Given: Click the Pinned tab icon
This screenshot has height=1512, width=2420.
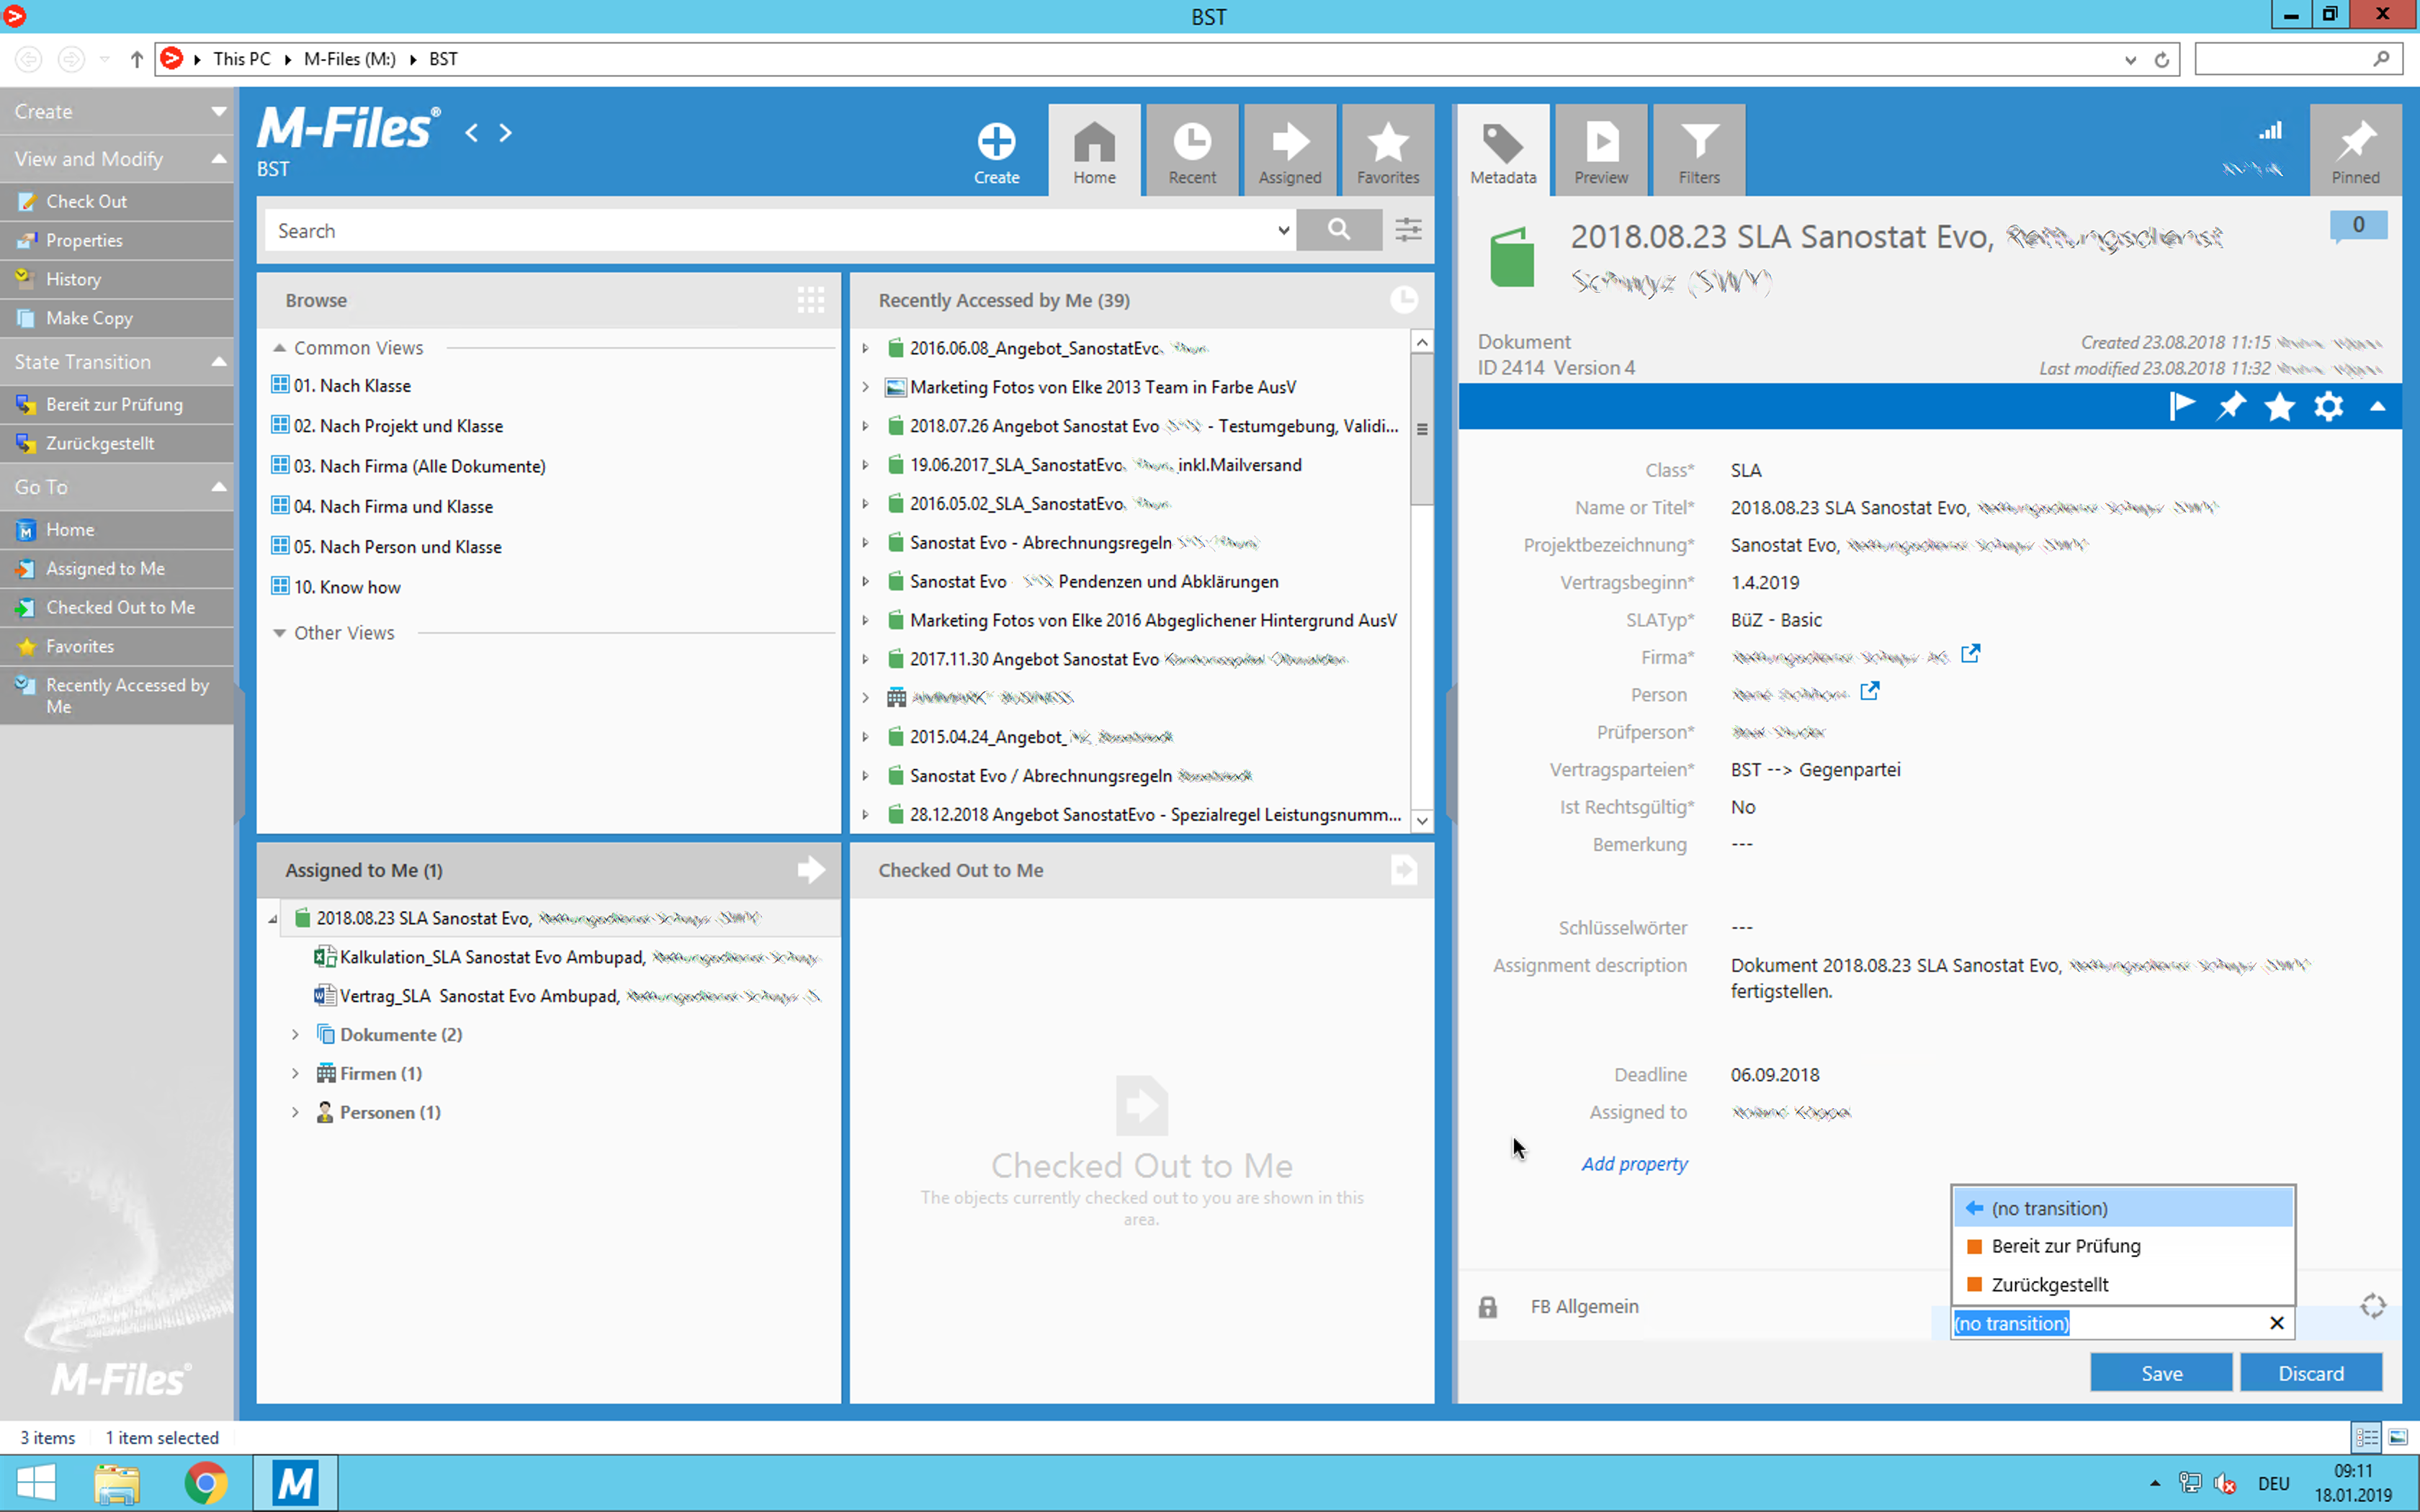Looking at the screenshot, I should click(2355, 151).
